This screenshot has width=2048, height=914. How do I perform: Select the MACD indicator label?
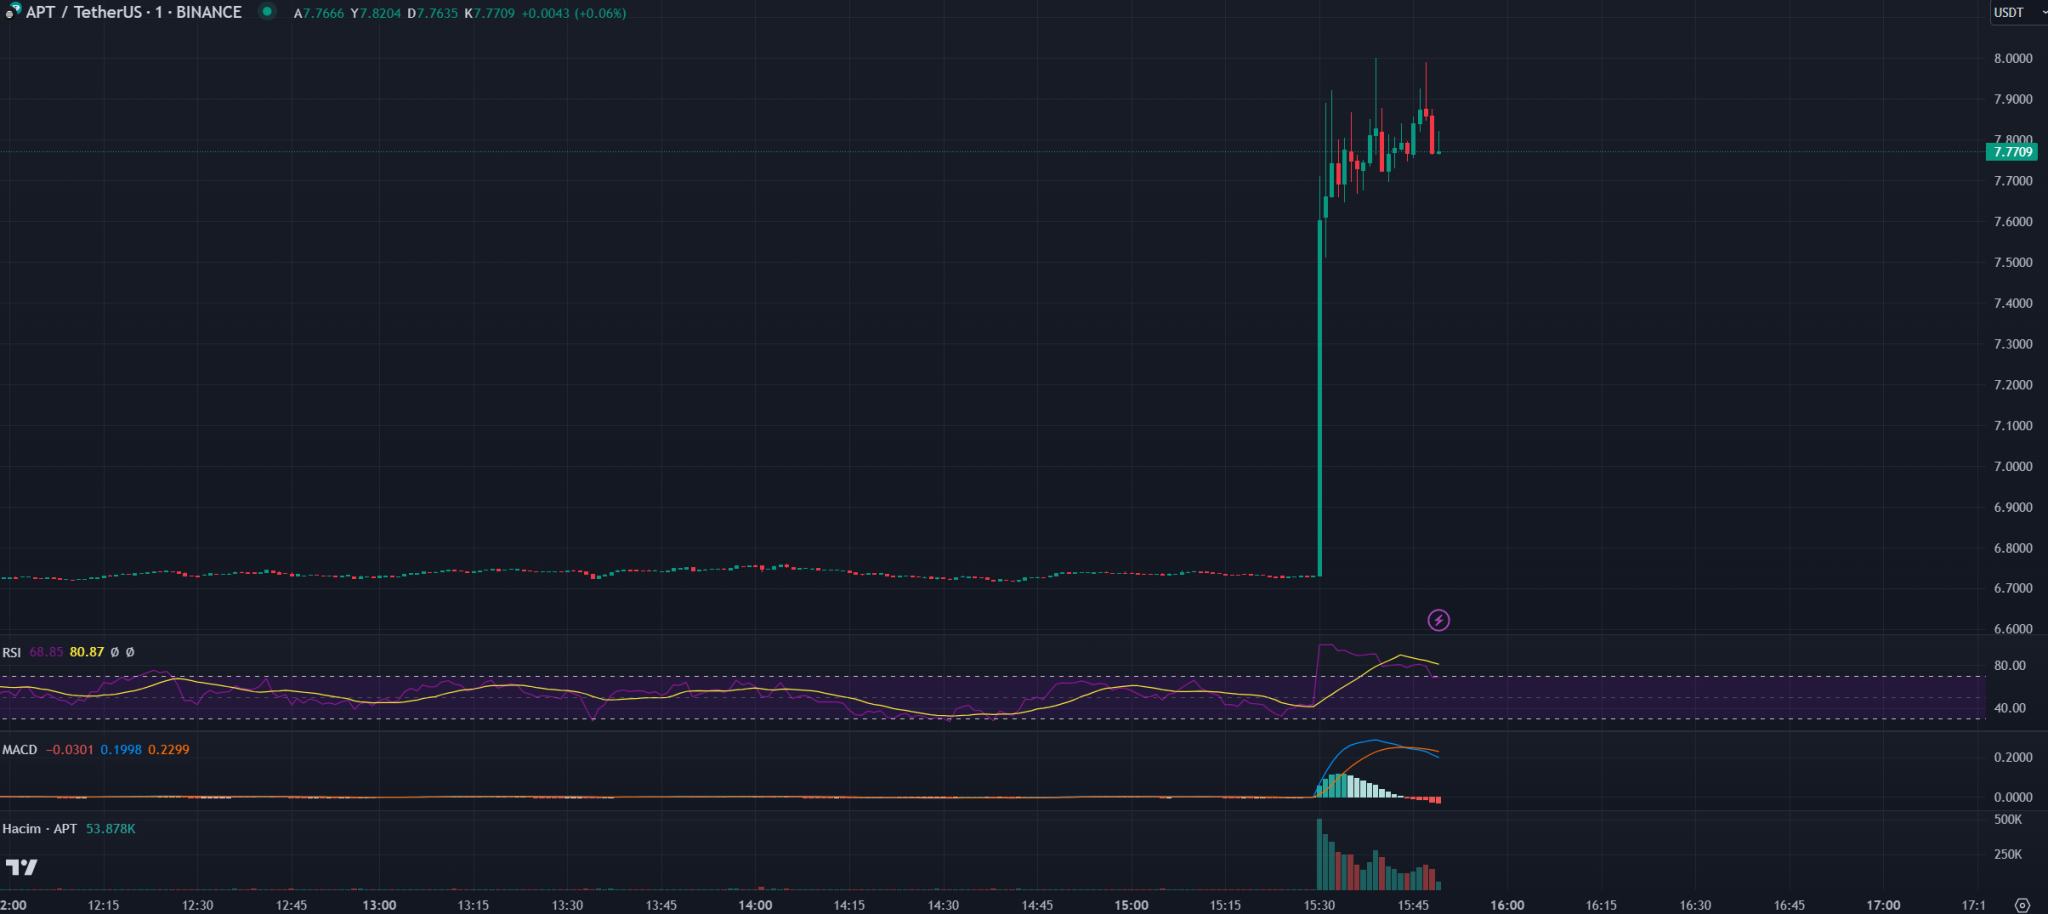20,750
